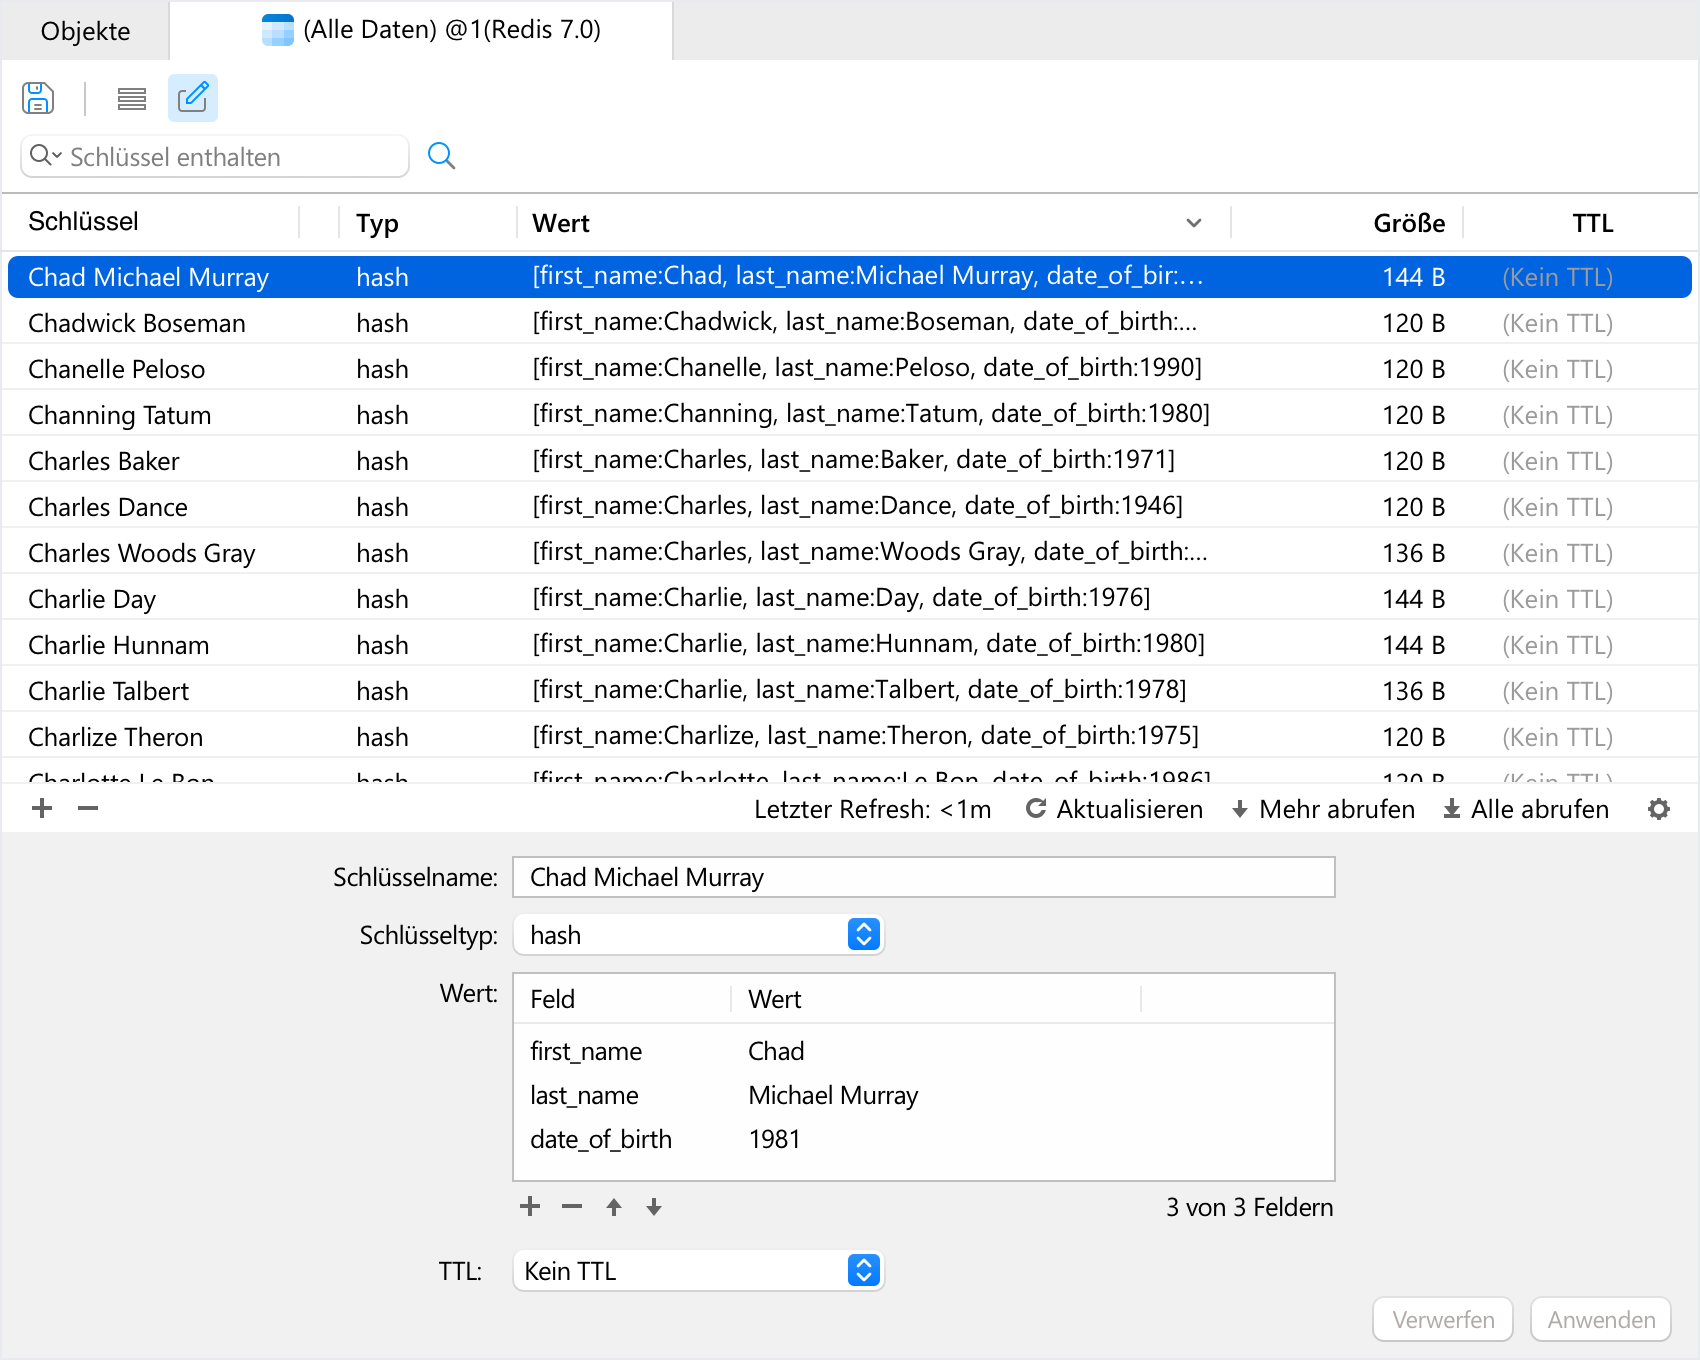
Task: Select the Charlize Theron key
Action: tap(116, 737)
